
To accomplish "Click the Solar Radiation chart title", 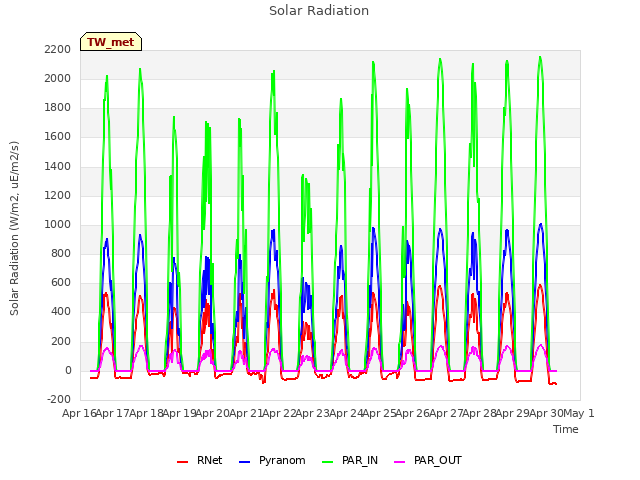I will pyautogui.click(x=319, y=11).
